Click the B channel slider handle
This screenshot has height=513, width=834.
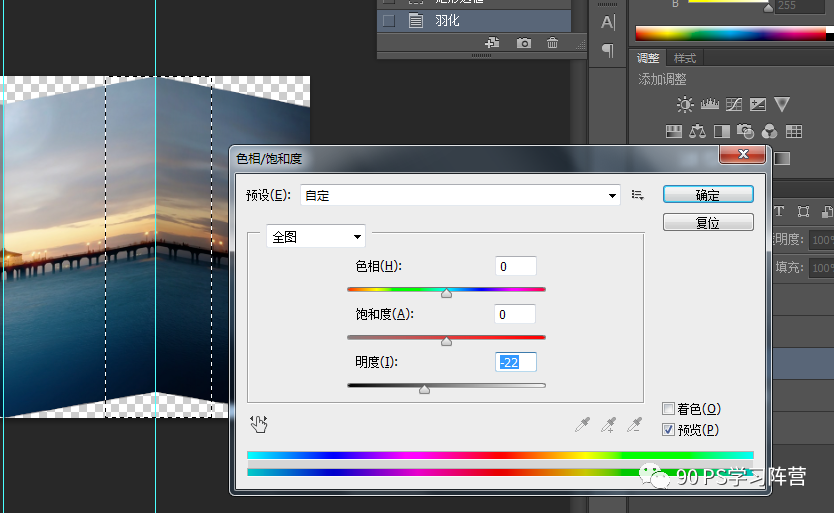pyautogui.click(x=768, y=7)
